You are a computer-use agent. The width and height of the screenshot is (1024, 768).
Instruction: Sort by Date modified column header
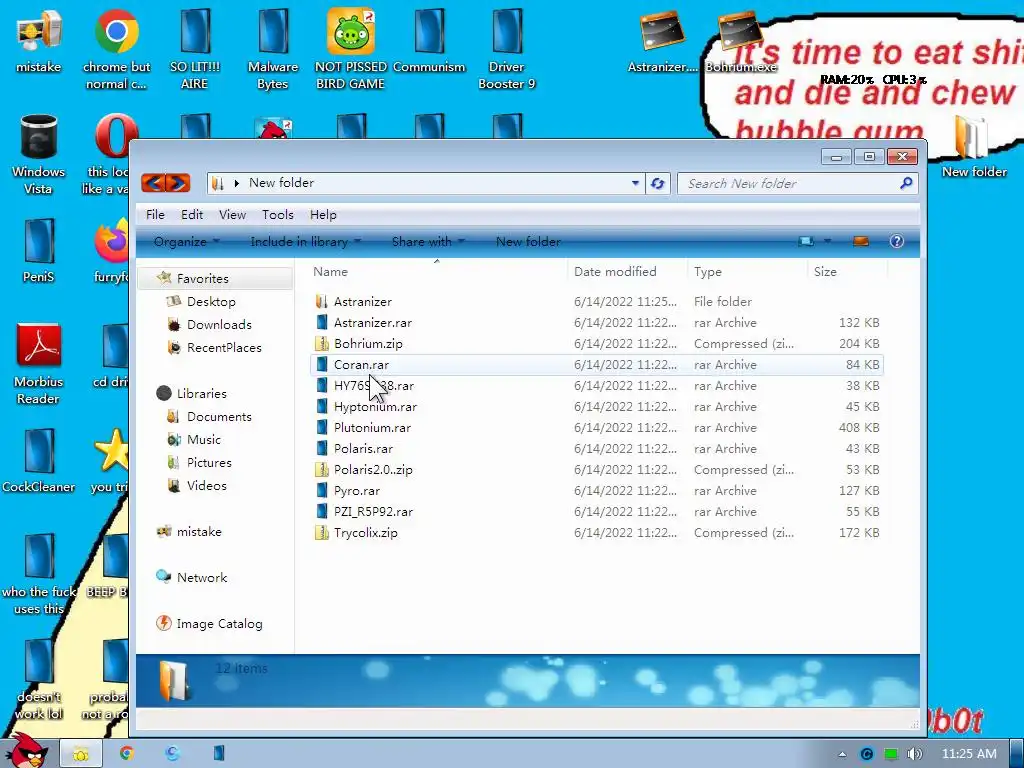click(615, 272)
